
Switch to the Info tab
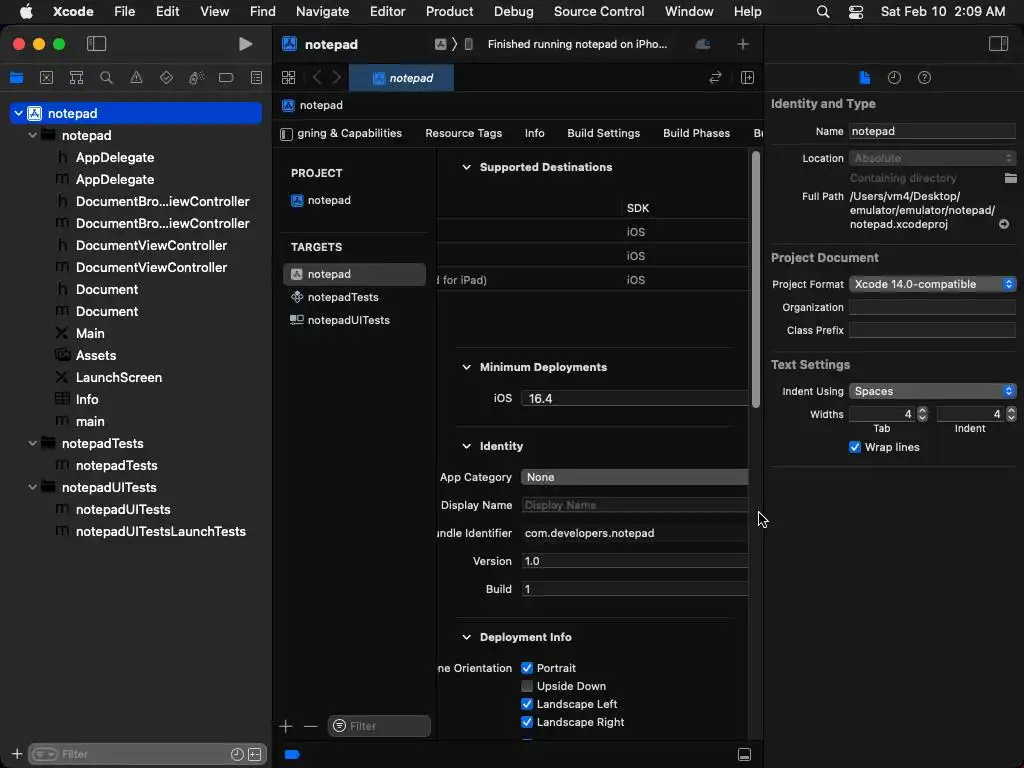534,133
